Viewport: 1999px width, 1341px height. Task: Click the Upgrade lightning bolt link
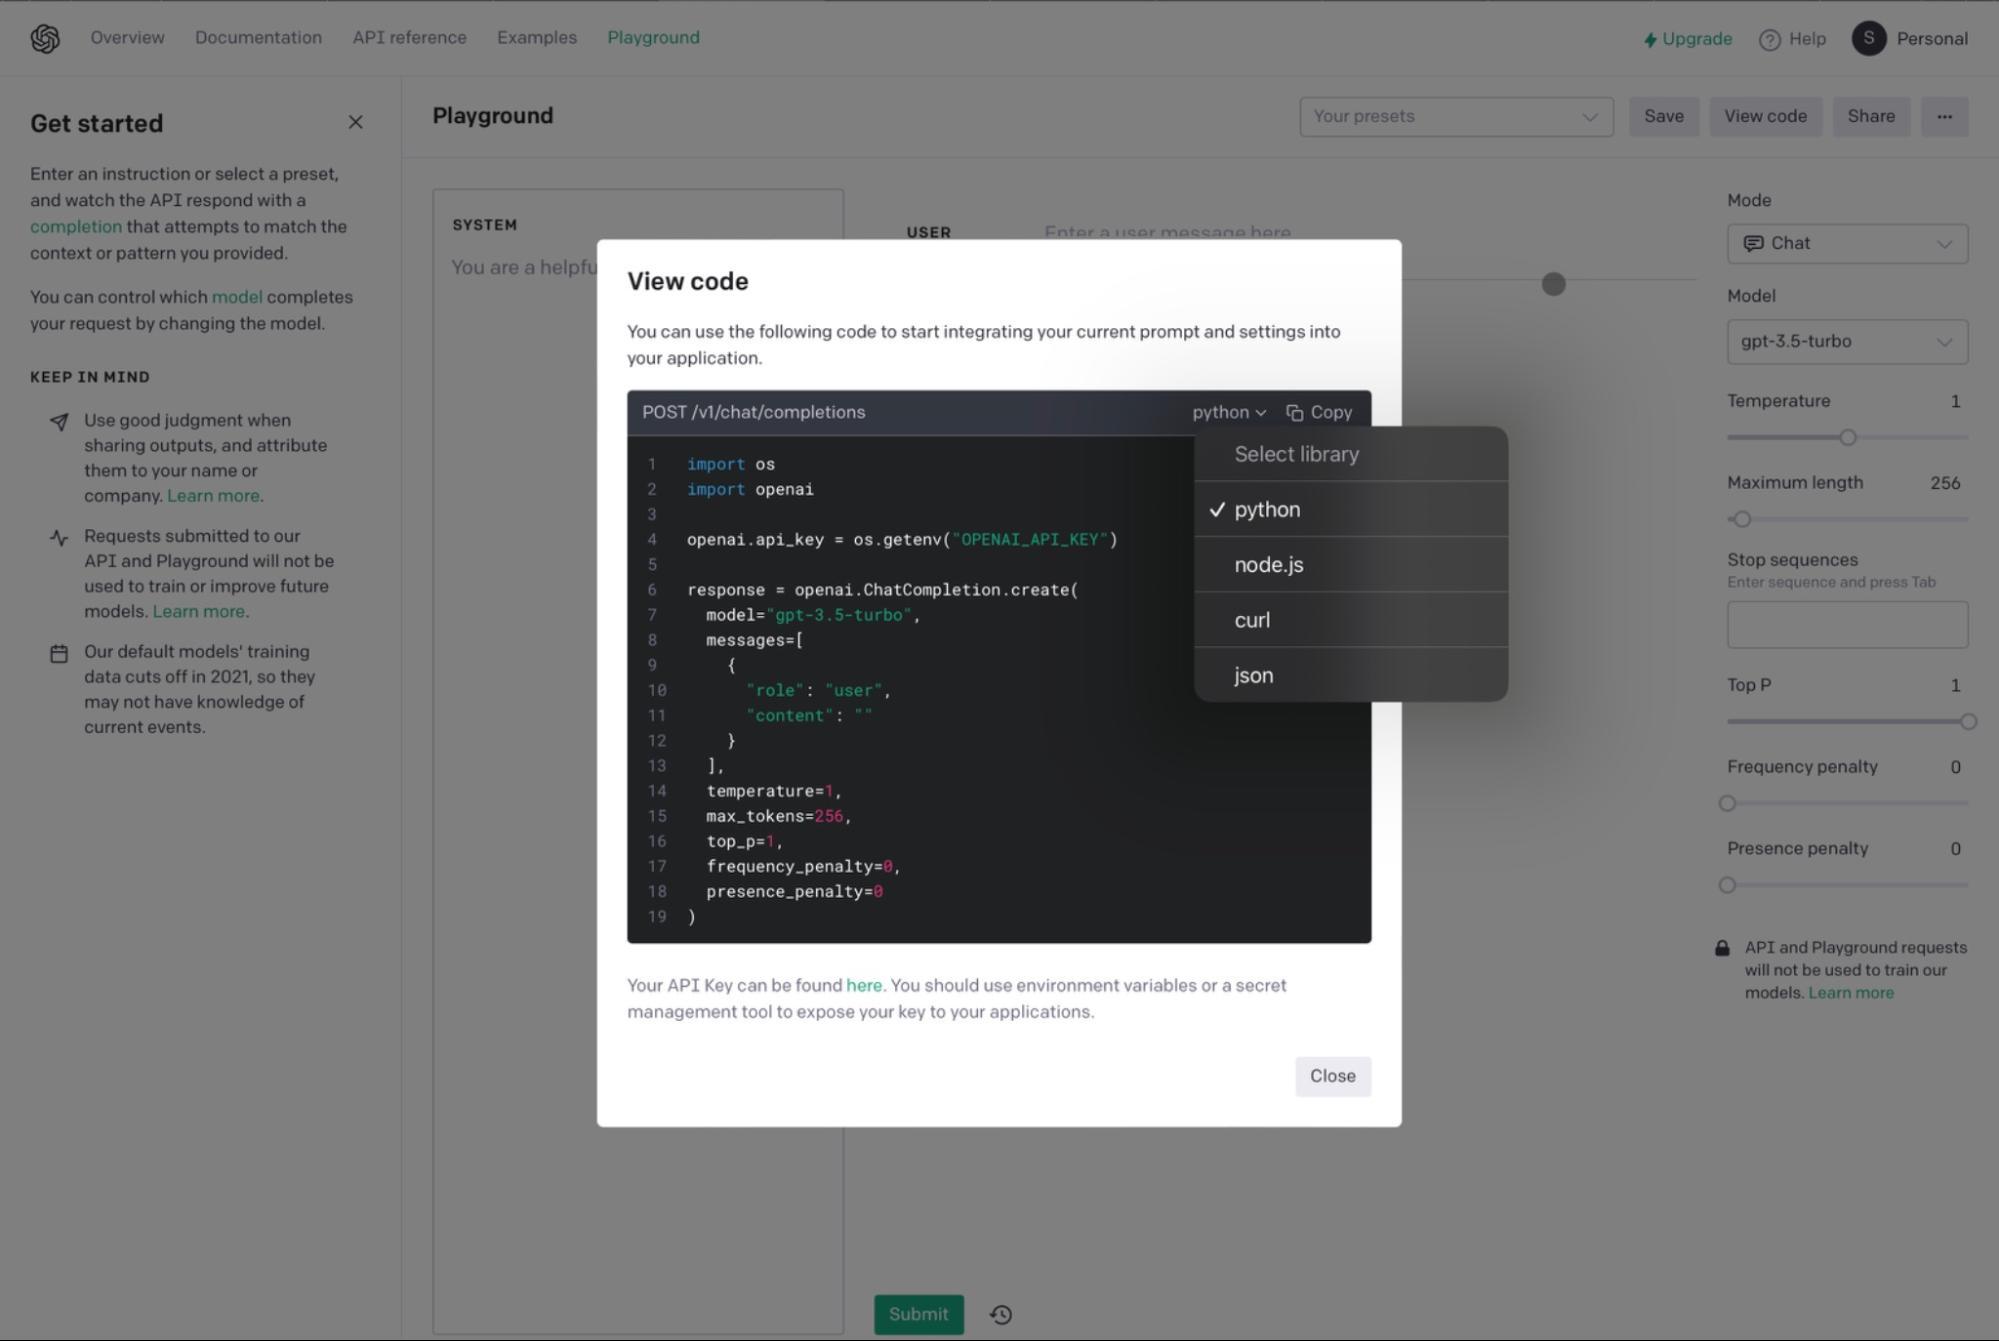pyautogui.click(x=1687, y=39)
